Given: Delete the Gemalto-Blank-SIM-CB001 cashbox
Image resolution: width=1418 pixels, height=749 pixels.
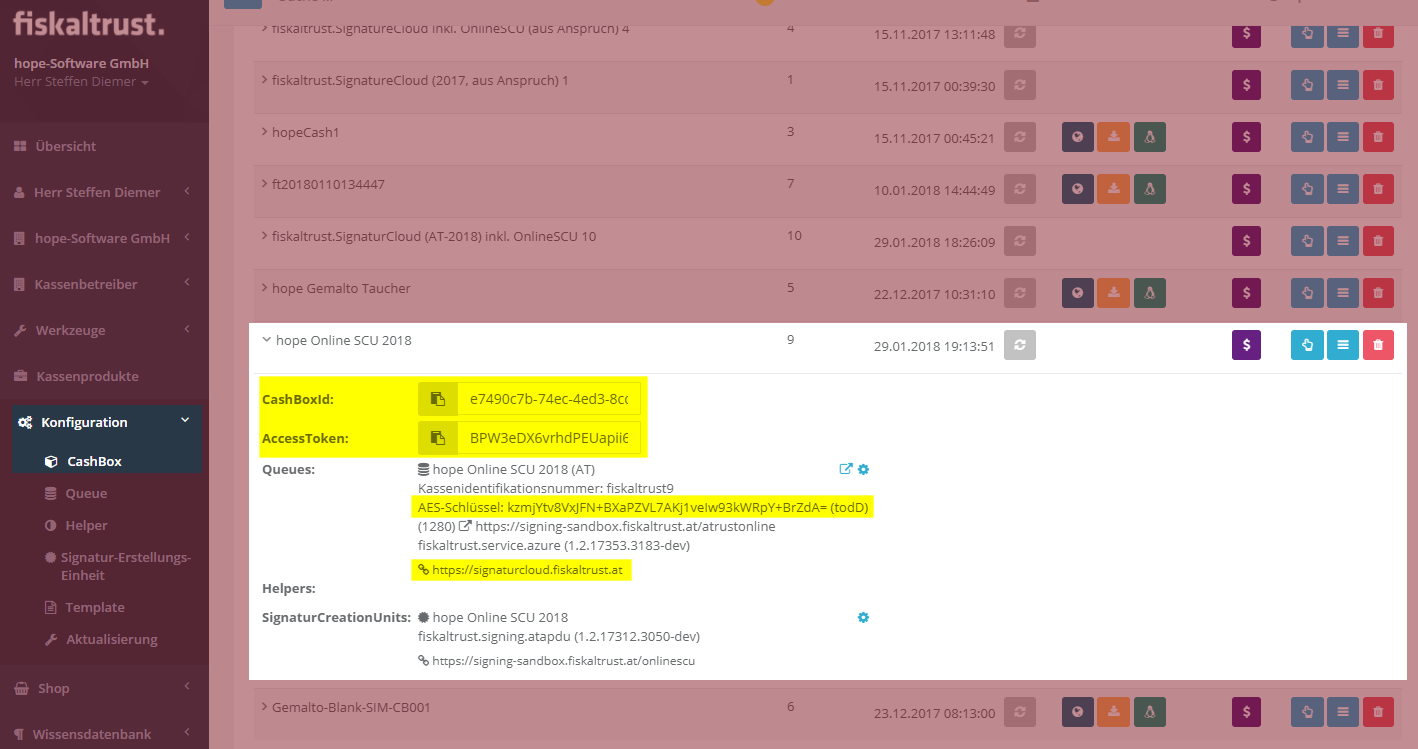Looking at the screenshot, I should 1378,712.
